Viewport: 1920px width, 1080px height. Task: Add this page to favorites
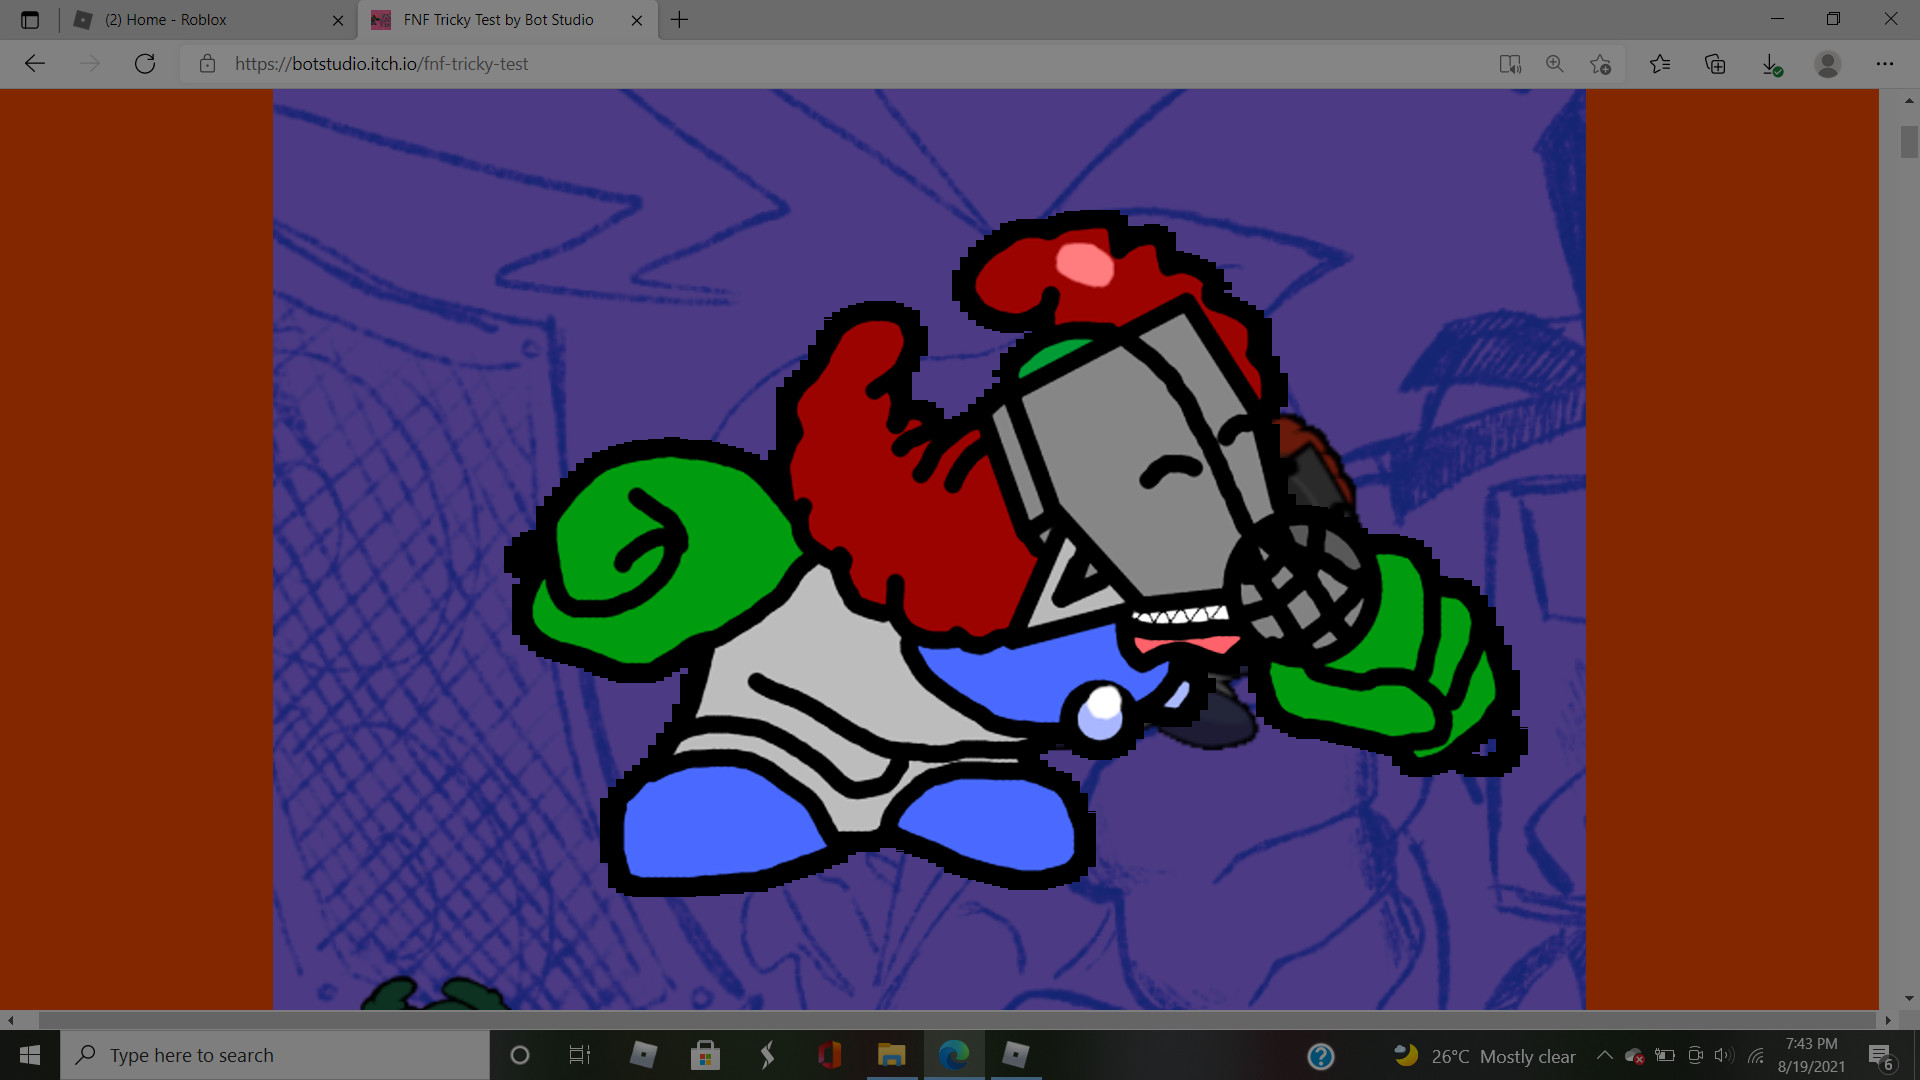(1600, 64)
